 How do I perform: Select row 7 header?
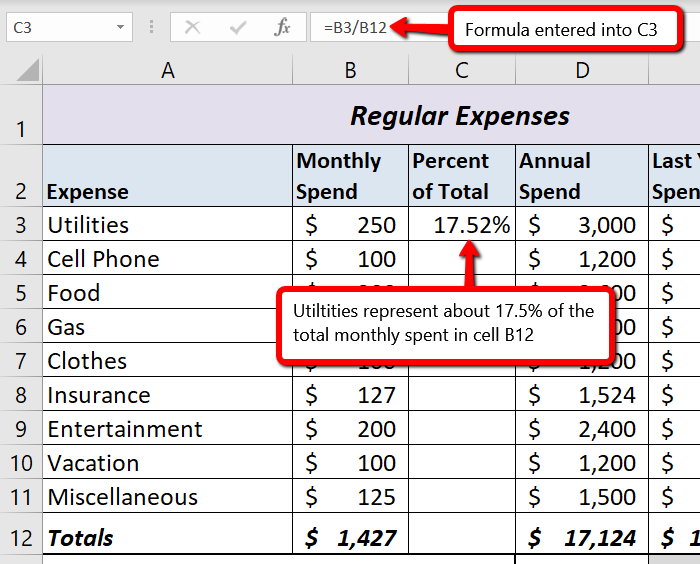click(21, 360)
